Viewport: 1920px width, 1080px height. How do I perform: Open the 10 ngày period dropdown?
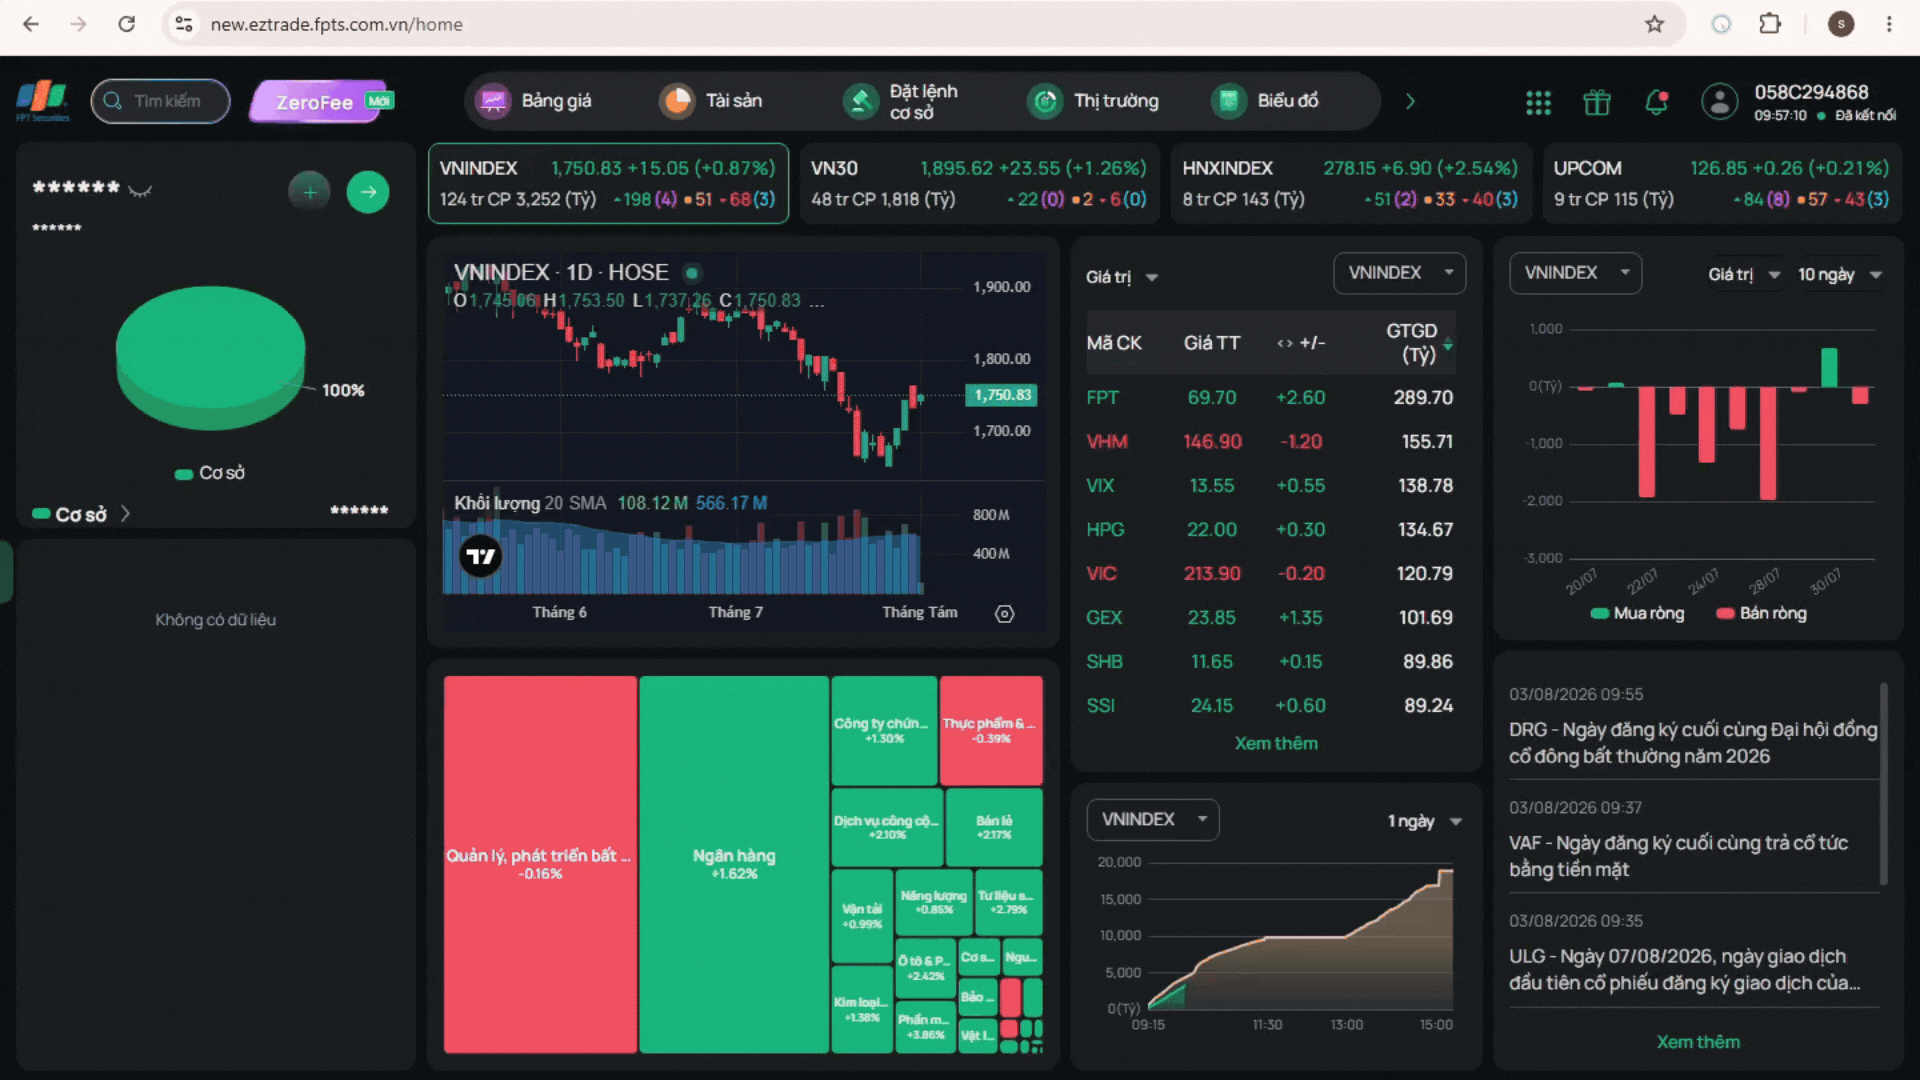pyautogui.click(x=1840, y=274)
